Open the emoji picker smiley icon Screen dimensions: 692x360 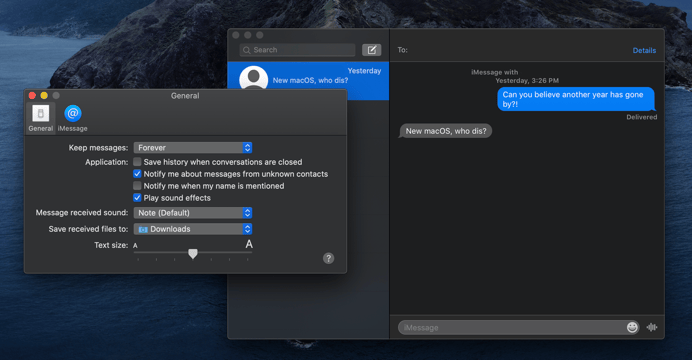point(632,327)
